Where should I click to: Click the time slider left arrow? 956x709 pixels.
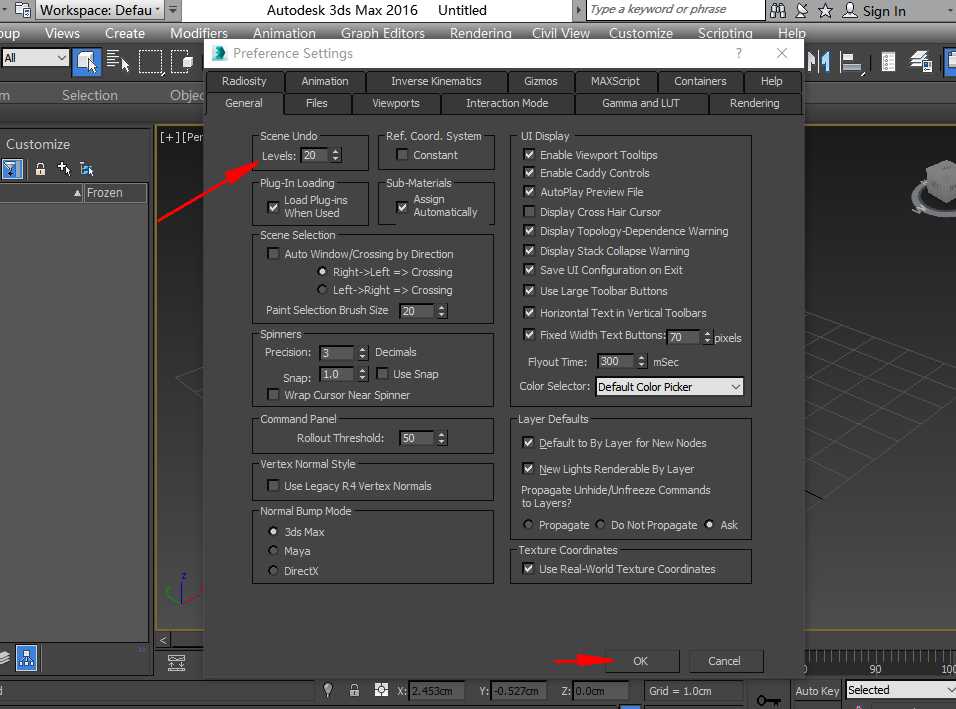(163, 640)
